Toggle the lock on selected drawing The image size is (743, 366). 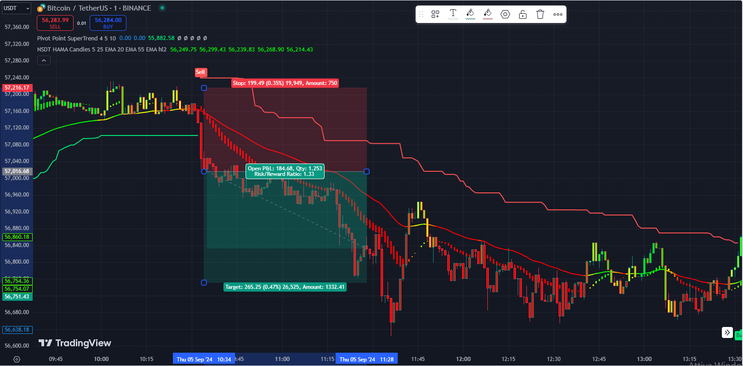[x=522, y=14]
